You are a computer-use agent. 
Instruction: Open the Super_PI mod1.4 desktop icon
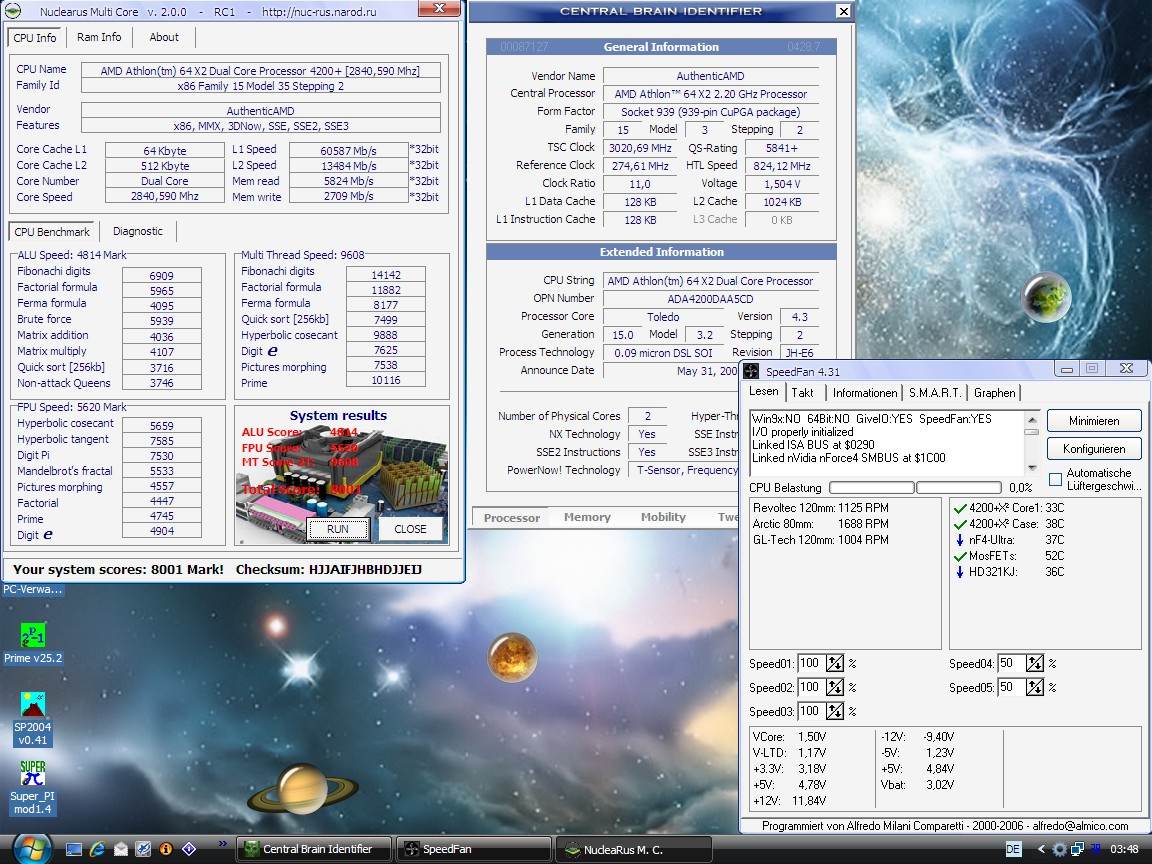pyautogui.click(x=32, y=788)
